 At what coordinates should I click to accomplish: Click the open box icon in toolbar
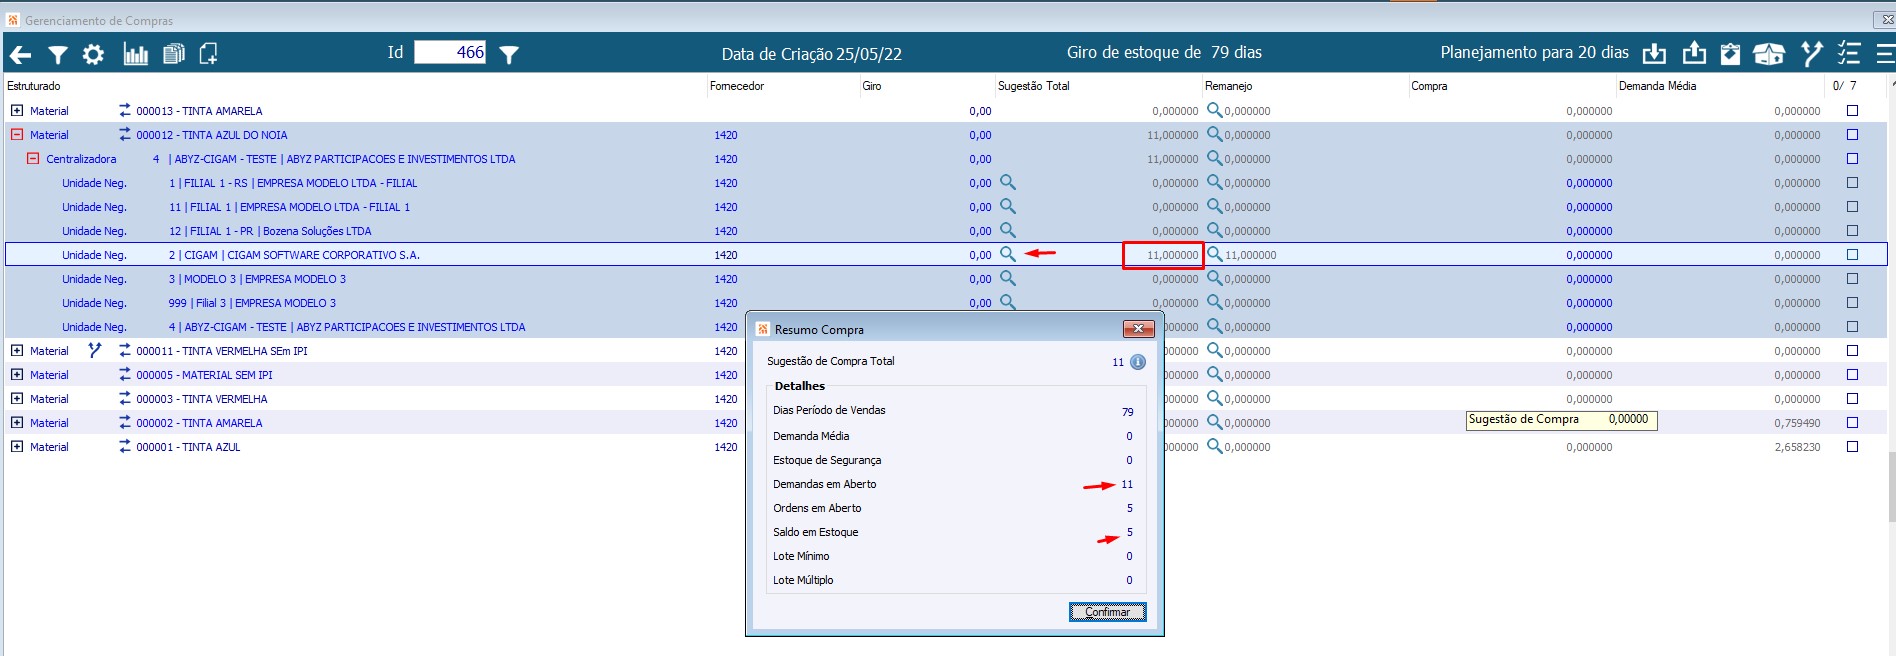point(1769,53)
